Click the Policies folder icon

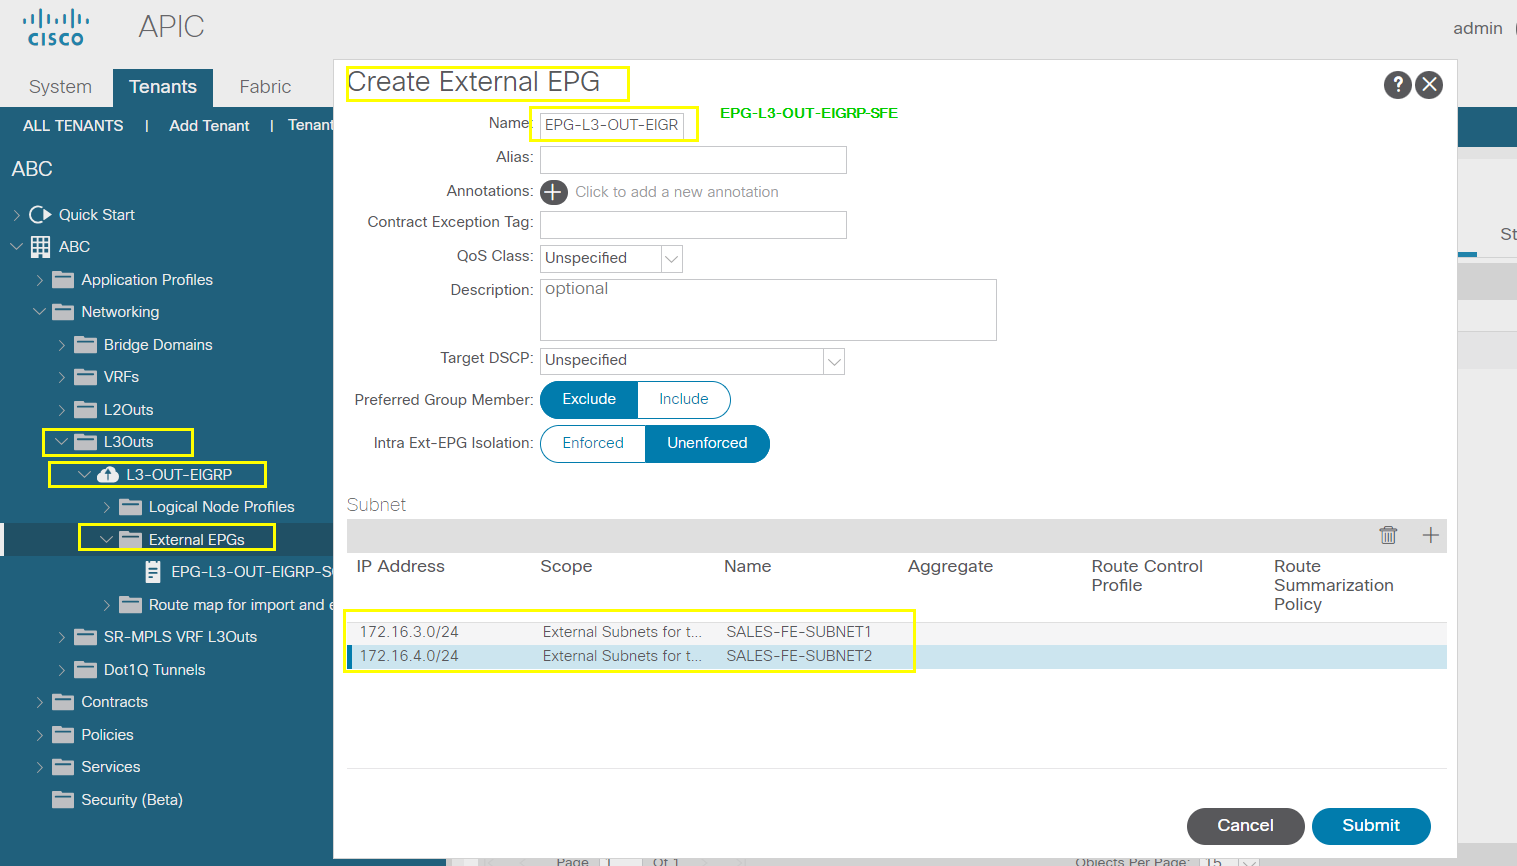tap(63, 734)
